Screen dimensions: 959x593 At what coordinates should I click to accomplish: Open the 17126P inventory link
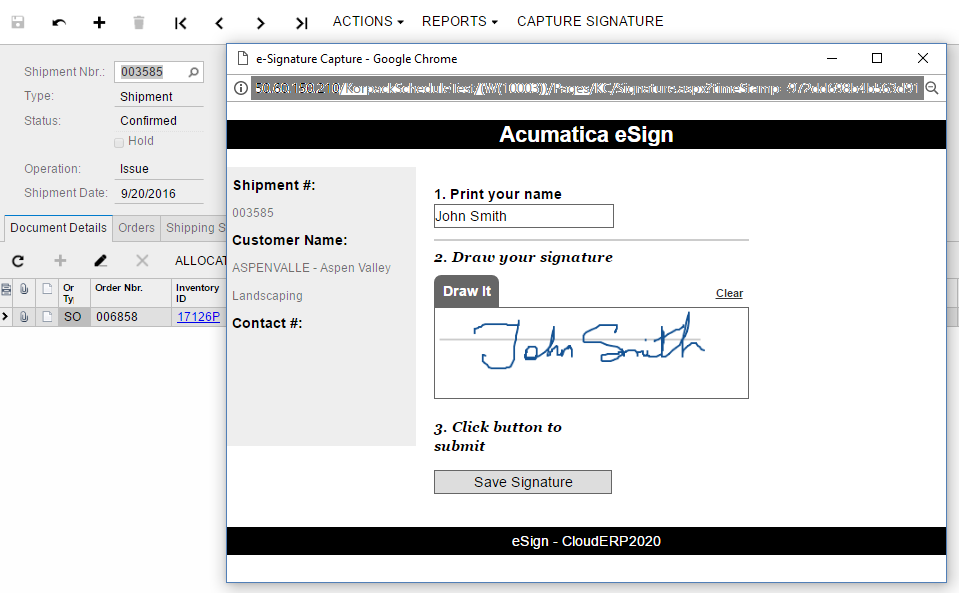click(198, 317)
